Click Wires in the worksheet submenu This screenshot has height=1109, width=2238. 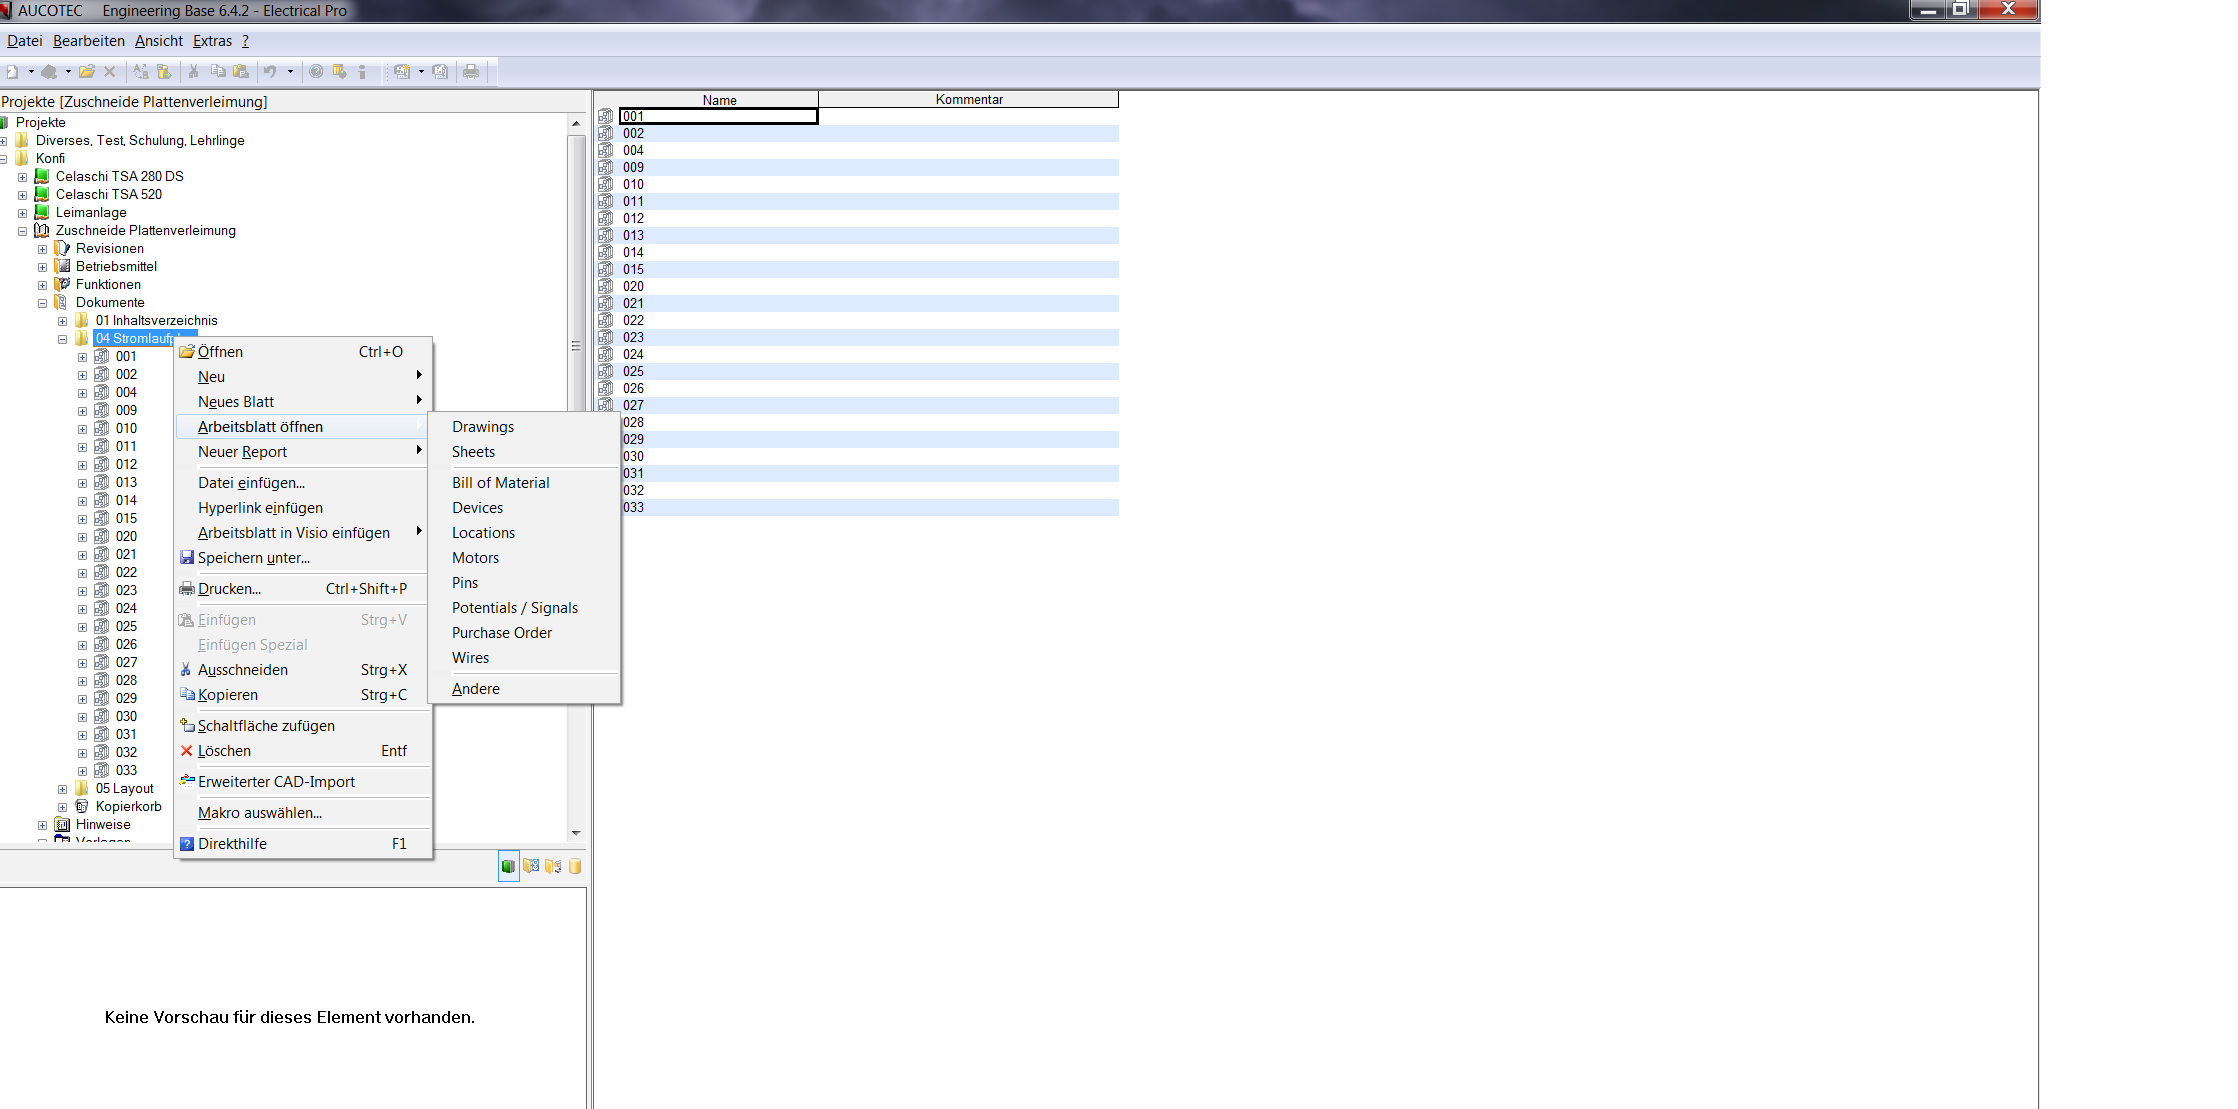(x=524, y=658)
